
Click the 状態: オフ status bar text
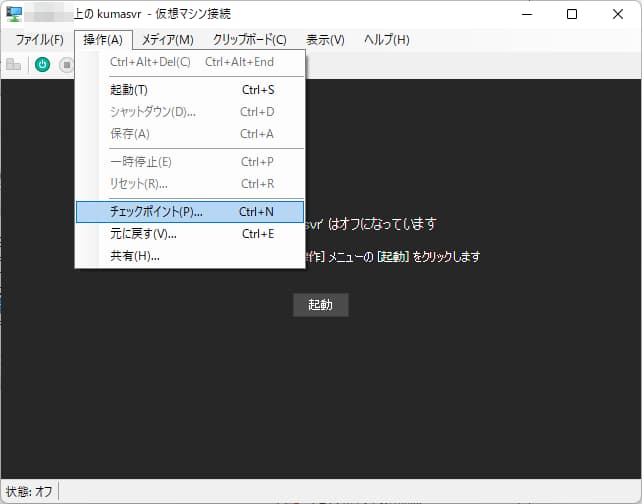click(x=29, y=492)
